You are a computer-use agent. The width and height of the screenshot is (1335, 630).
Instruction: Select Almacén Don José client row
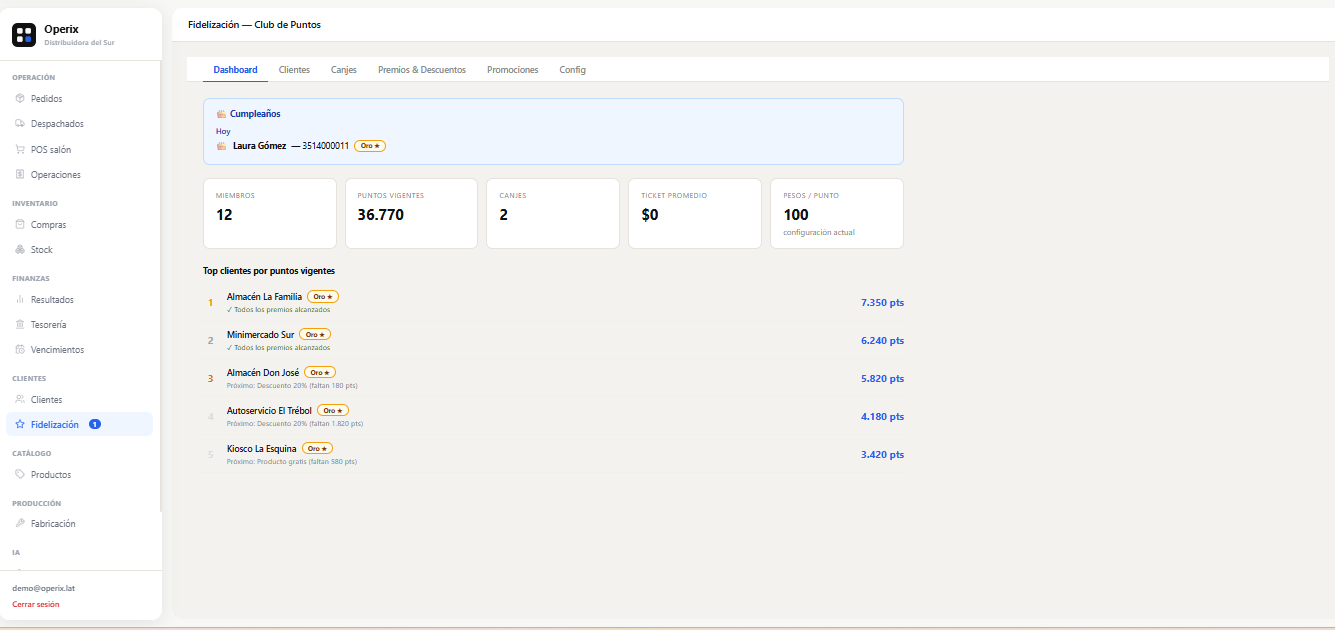(554, 378)
